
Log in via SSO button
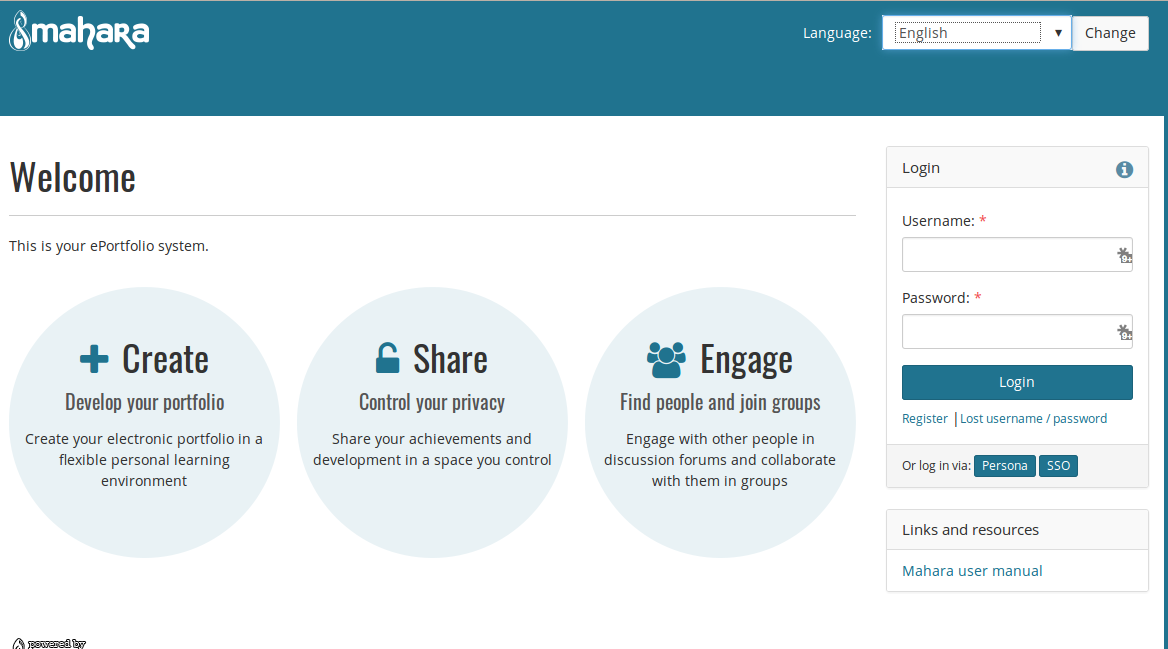[1058, 466]
